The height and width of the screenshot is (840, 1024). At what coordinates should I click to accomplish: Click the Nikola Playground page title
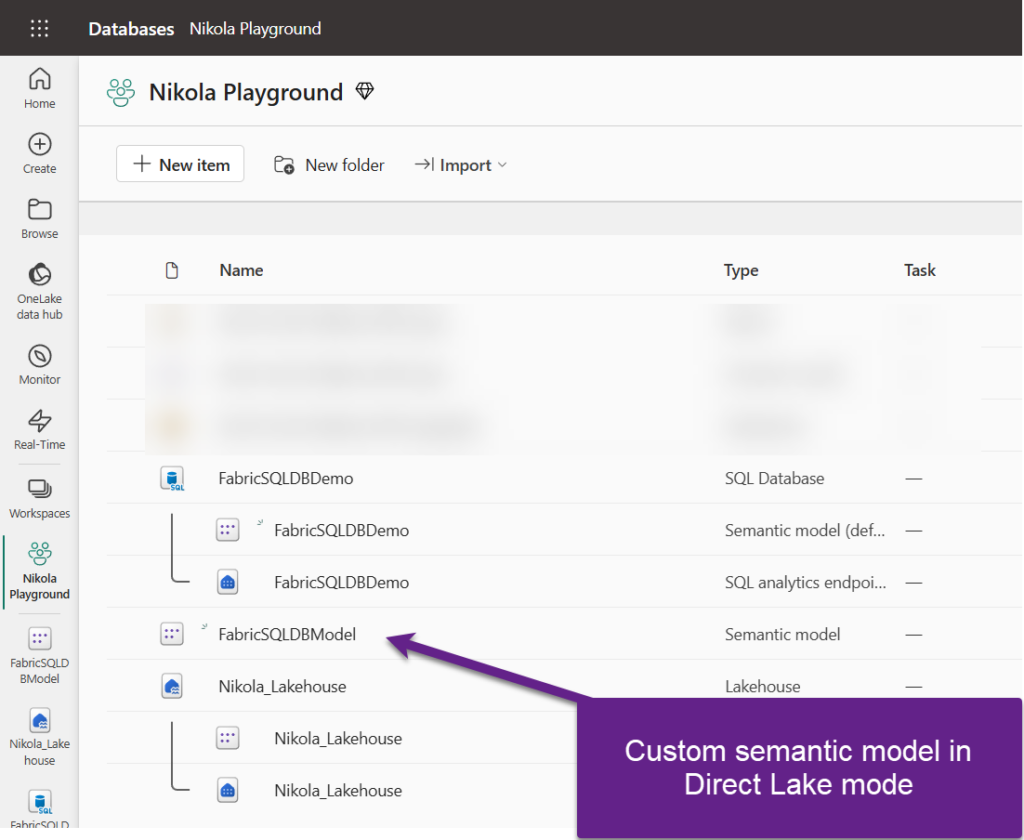246,92
